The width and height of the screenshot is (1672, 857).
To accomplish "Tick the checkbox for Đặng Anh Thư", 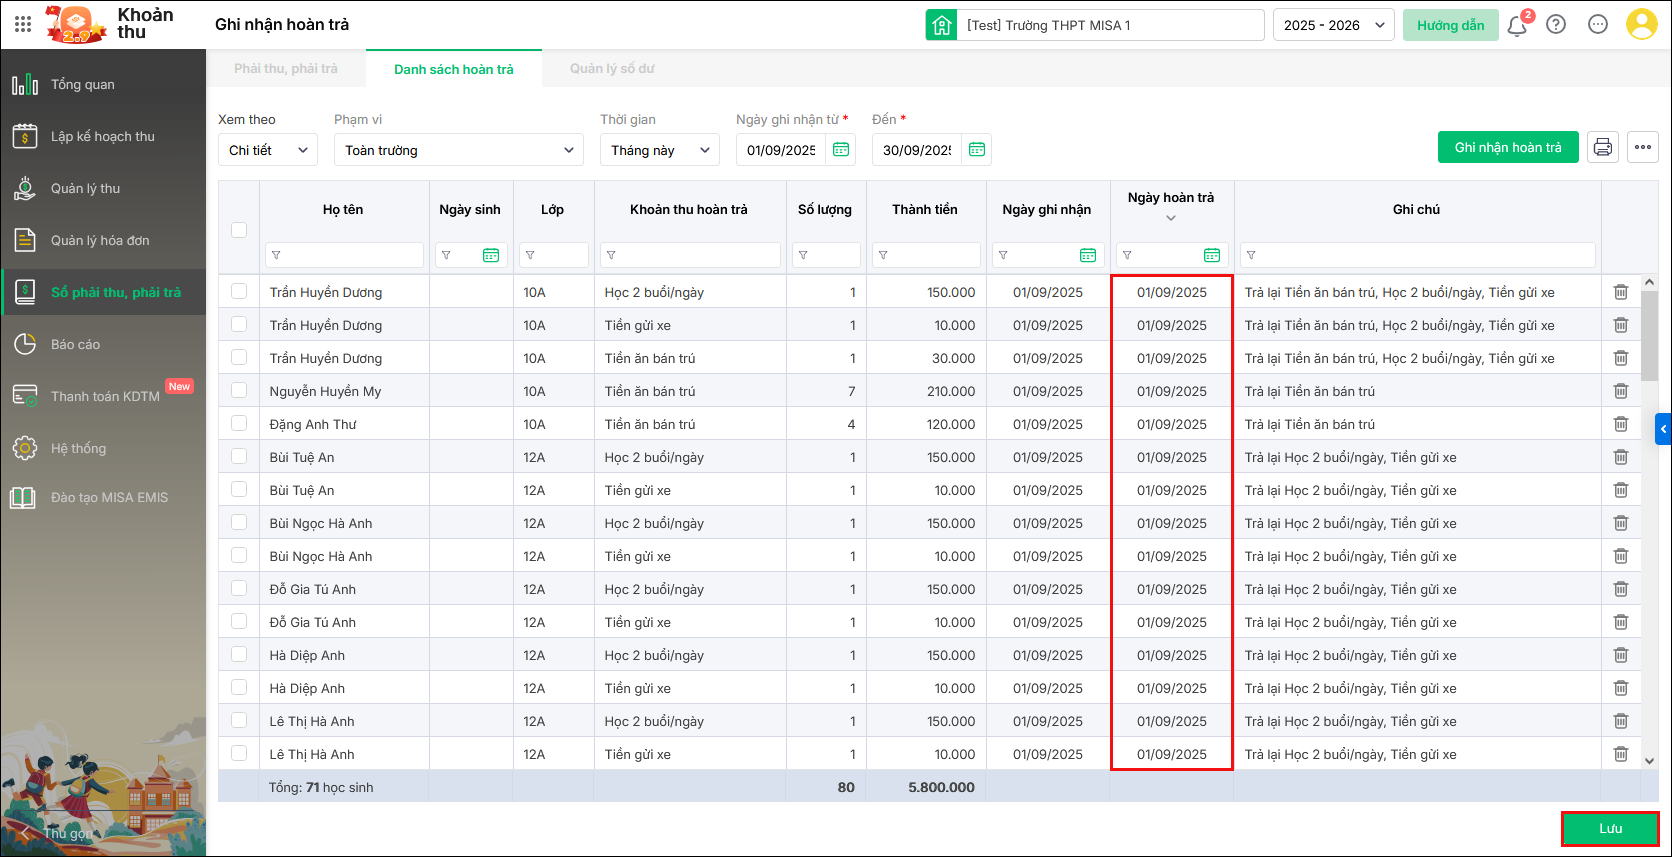I will (x=239, y=424).
